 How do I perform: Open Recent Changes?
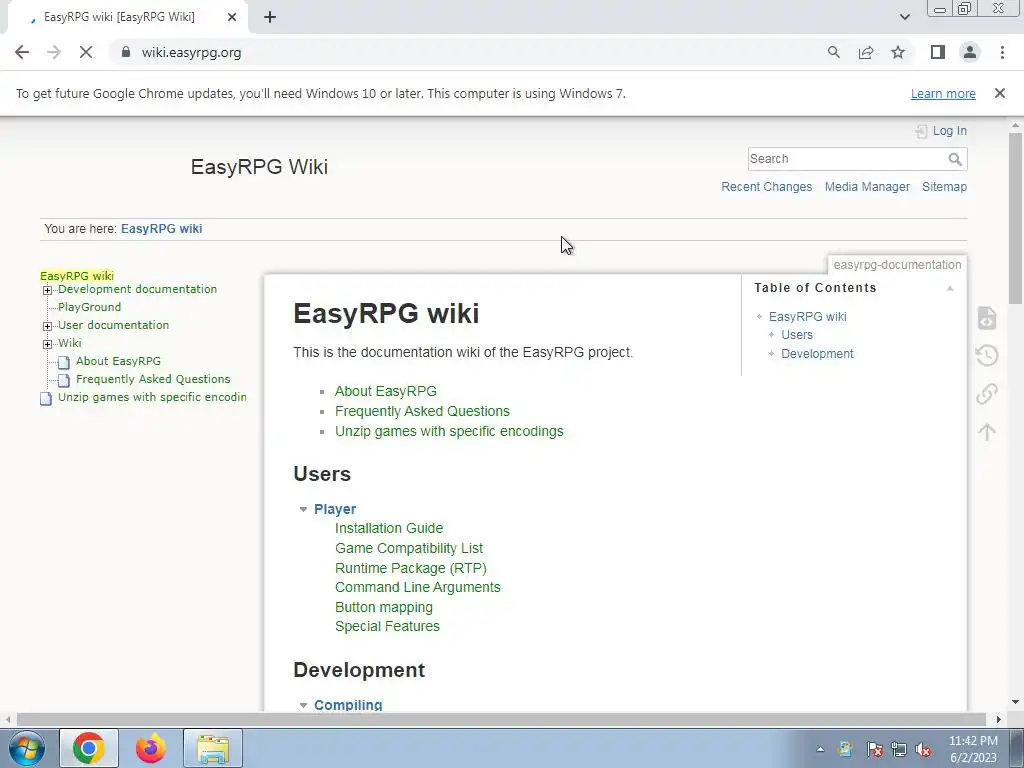(767, 187)
